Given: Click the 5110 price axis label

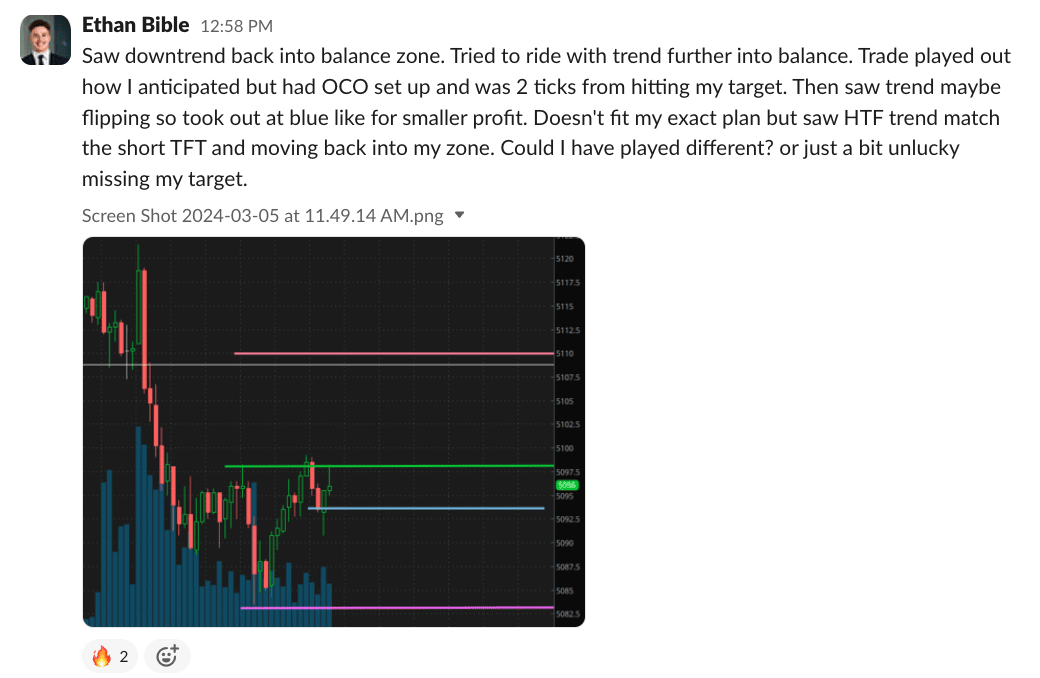Looking at the screenshot, I should (564, 354).
